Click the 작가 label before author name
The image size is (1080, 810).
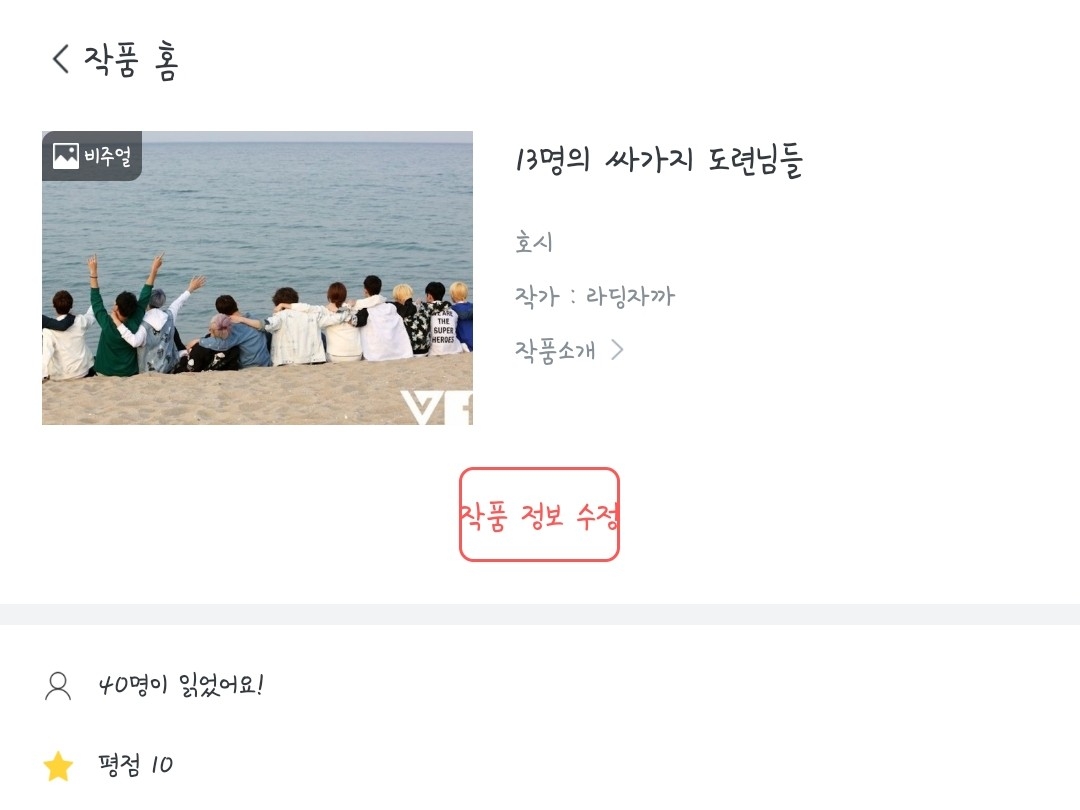point(537,296)
